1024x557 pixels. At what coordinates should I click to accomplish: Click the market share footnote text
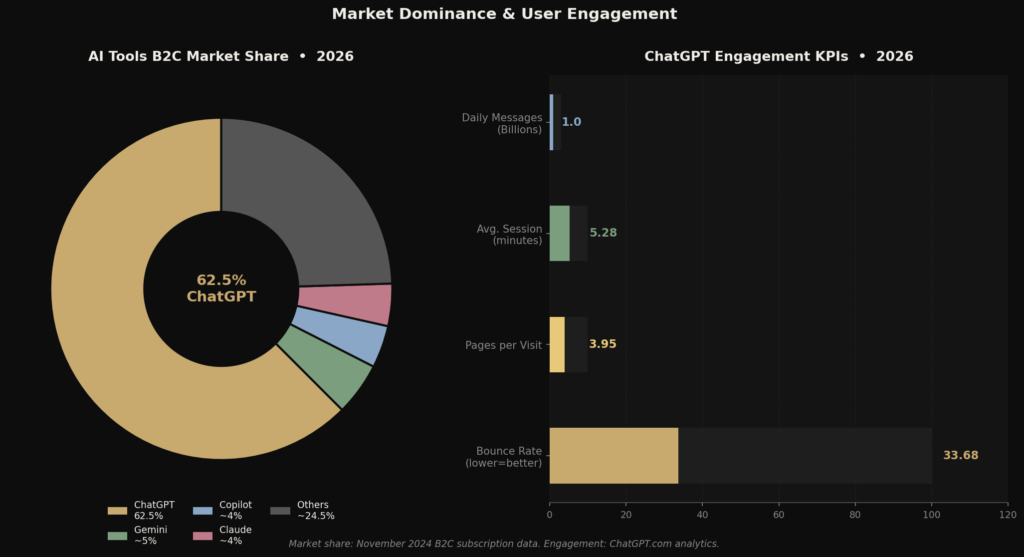click(504, 543)
